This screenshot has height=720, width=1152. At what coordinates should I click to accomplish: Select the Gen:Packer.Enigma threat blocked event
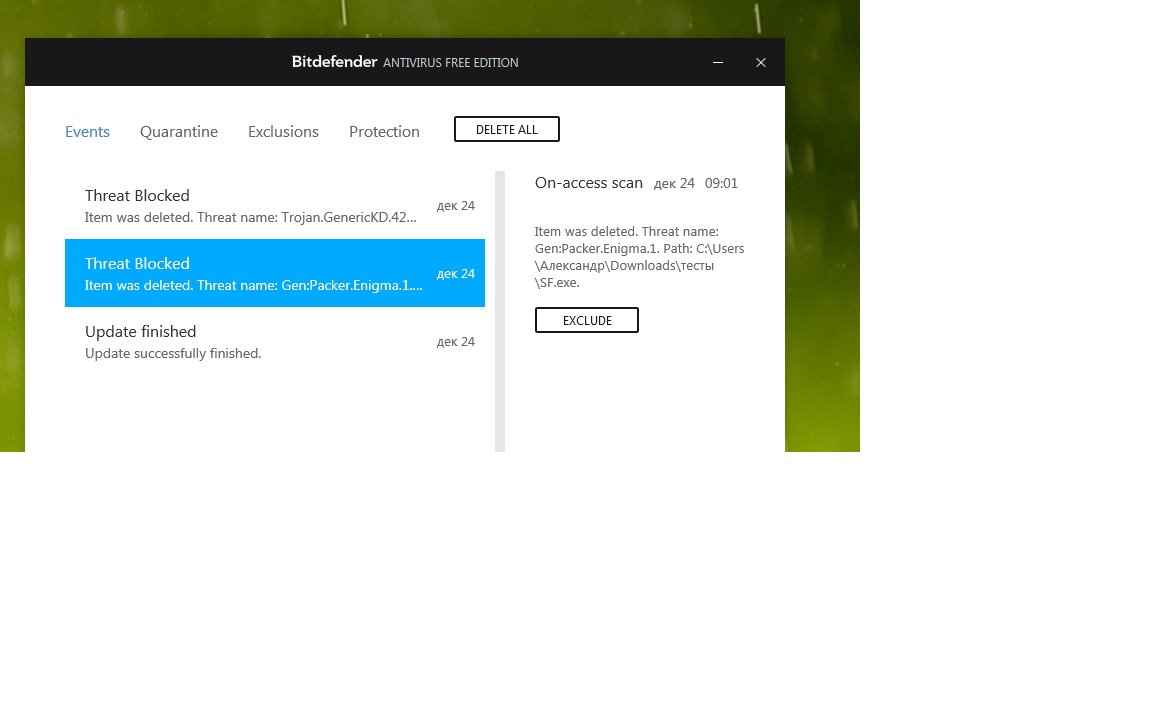click(x=275, y=273)
